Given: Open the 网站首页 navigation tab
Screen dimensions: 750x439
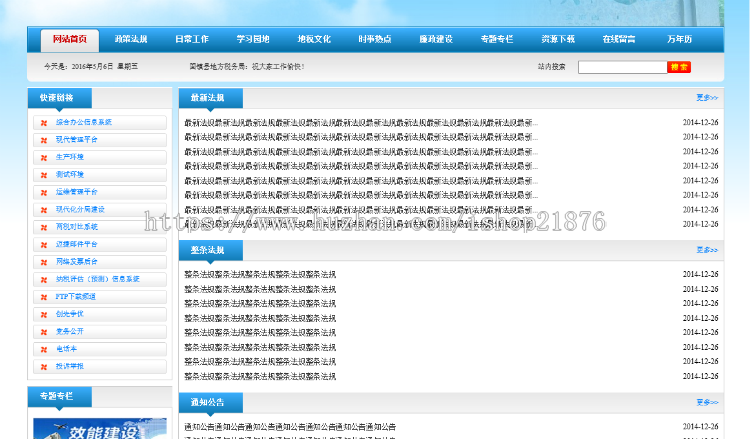Looking at the screenshot, I should coord(70,39).
